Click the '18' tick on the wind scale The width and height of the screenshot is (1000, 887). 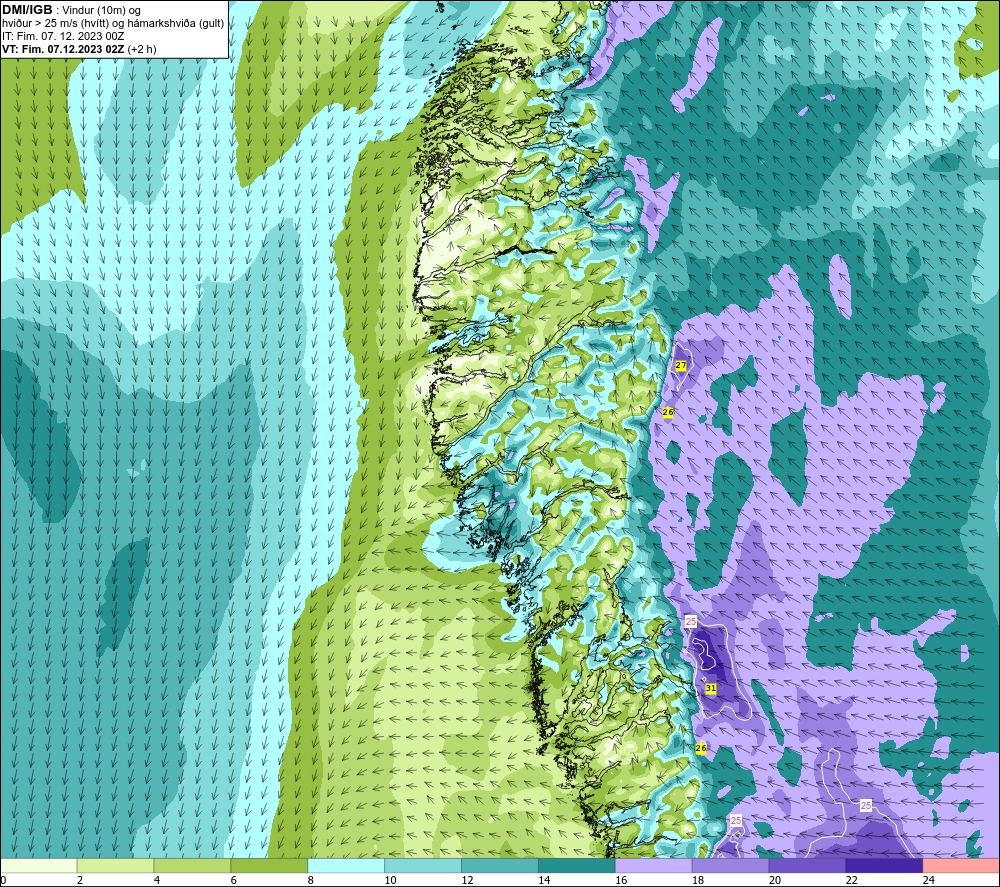698,880
